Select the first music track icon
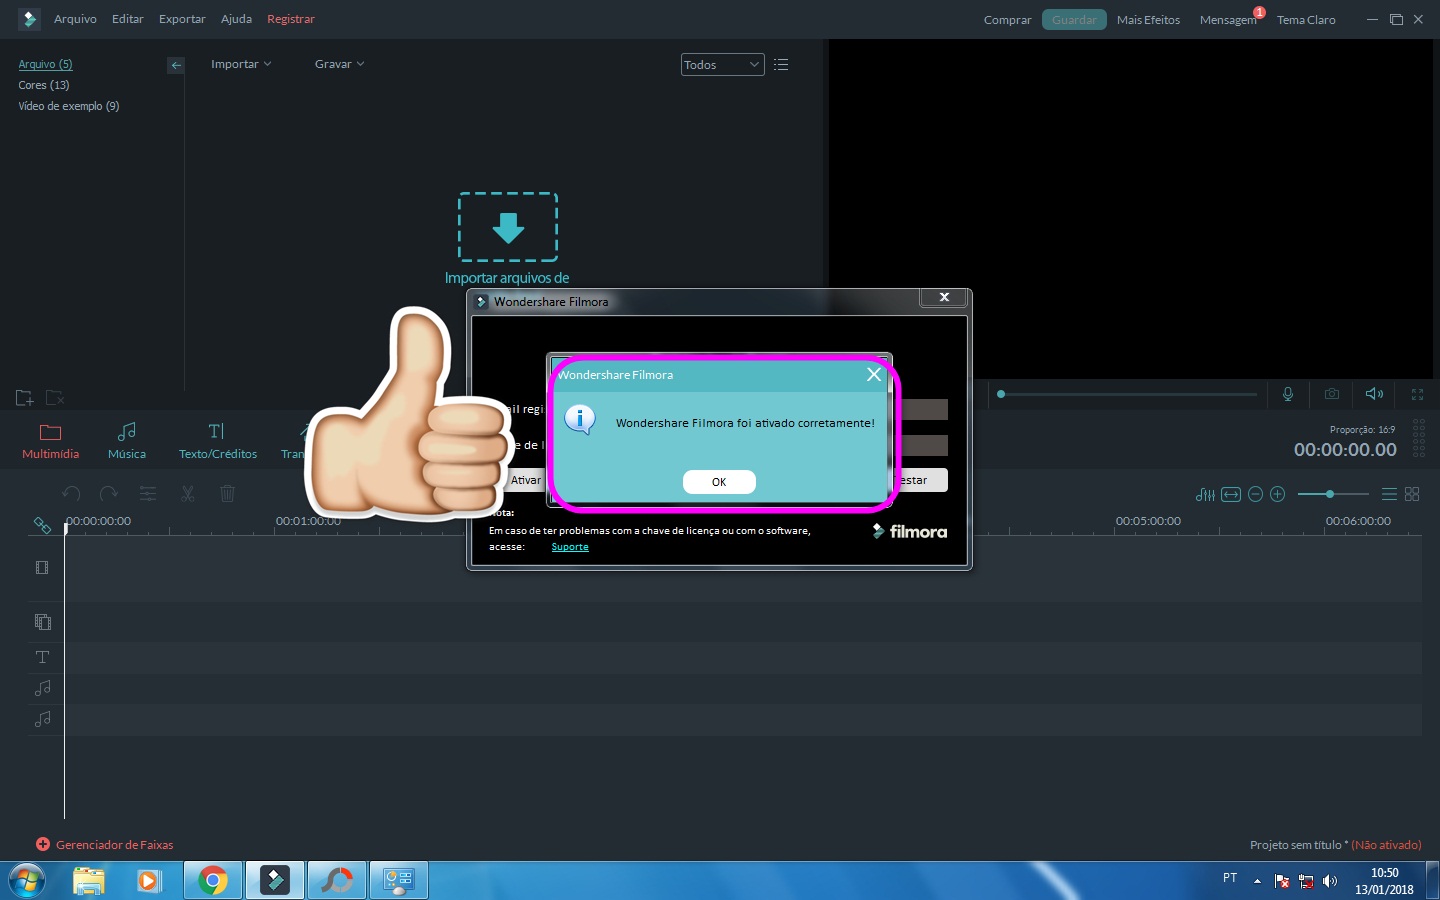Viewport: 1440px width, 900px height. 42,688
